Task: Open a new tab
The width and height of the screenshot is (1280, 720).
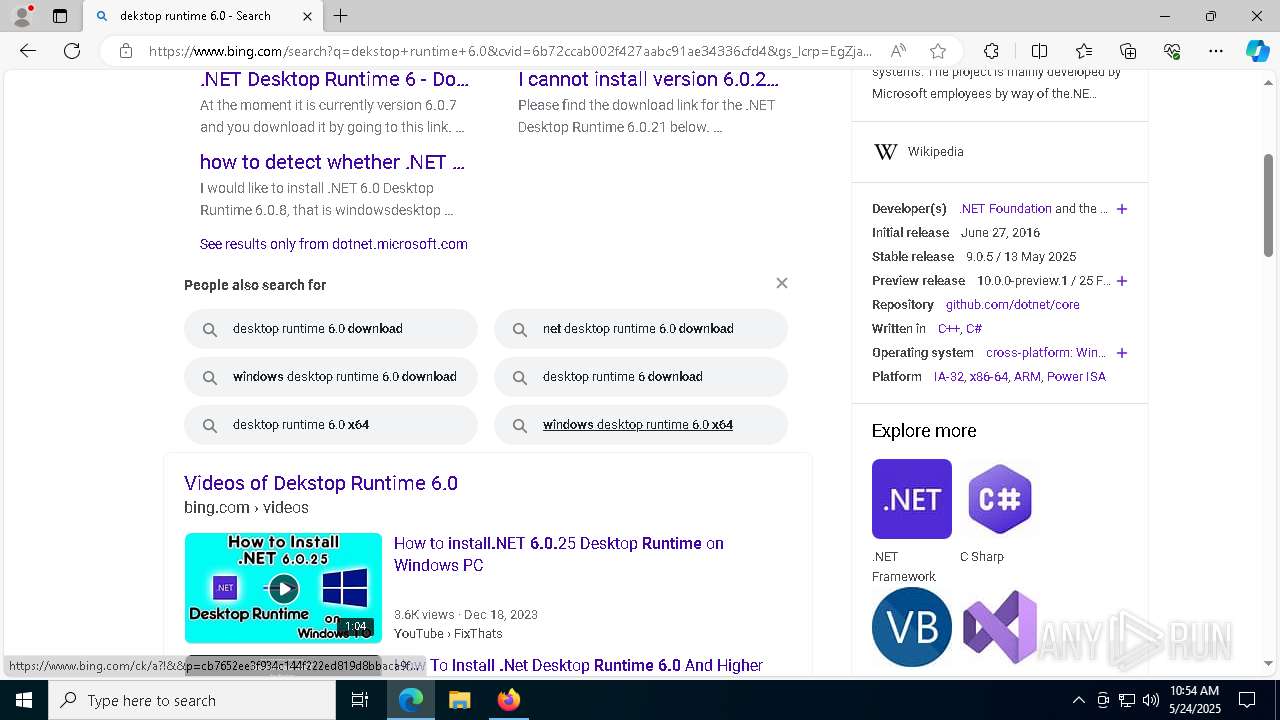Action: [340, 16]
